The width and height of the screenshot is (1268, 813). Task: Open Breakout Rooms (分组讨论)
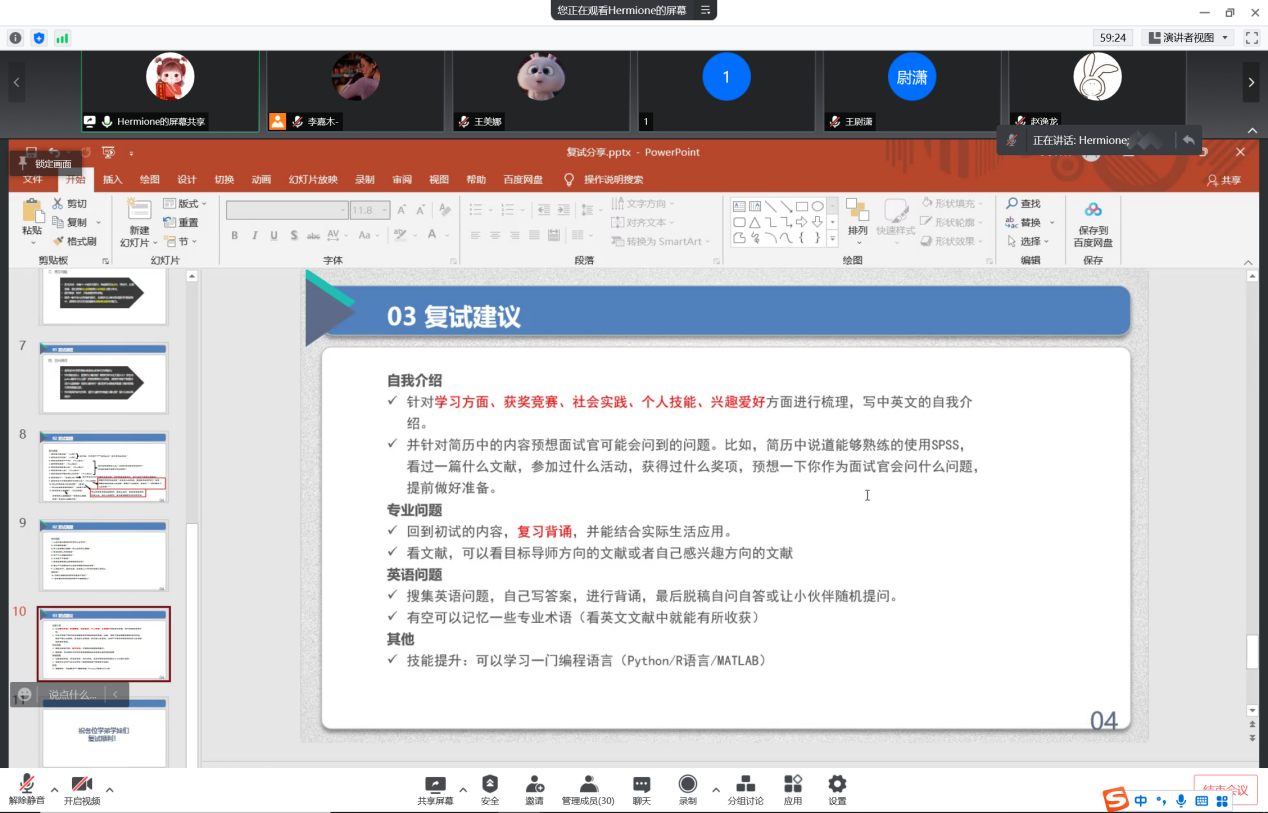[745, 785]
